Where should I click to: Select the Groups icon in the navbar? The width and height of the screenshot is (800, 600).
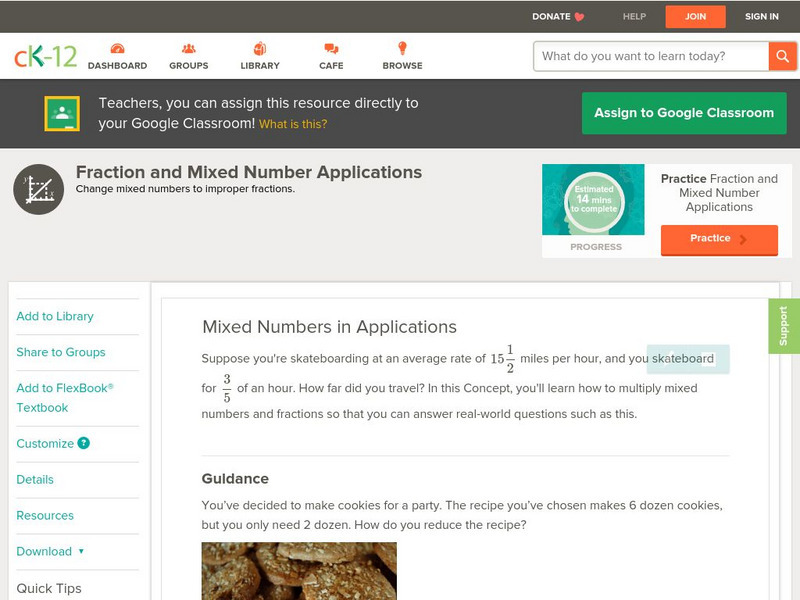[188, 47]
